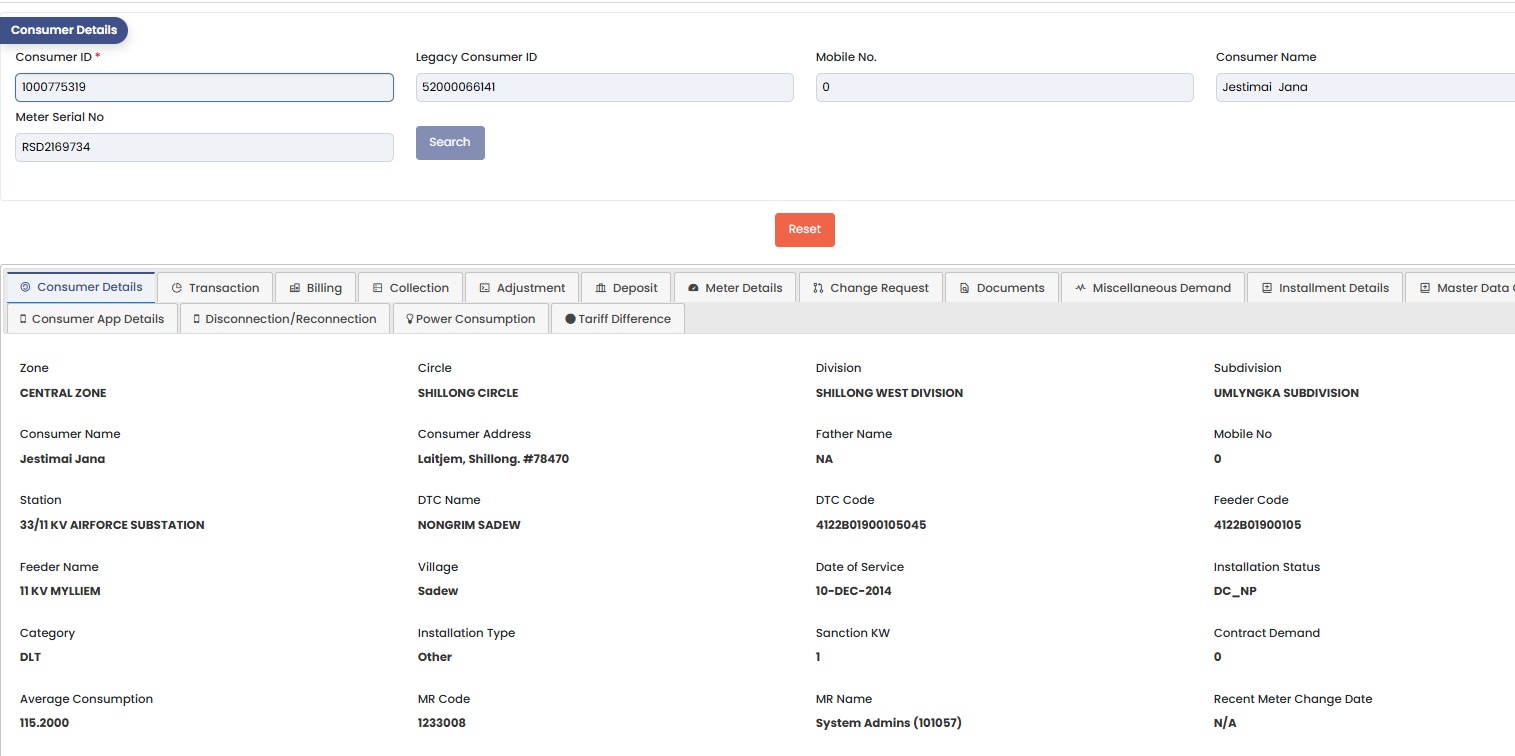
Task: Click the circle value 'SHILLONG CIRCLE'
Action: point(468,393)
